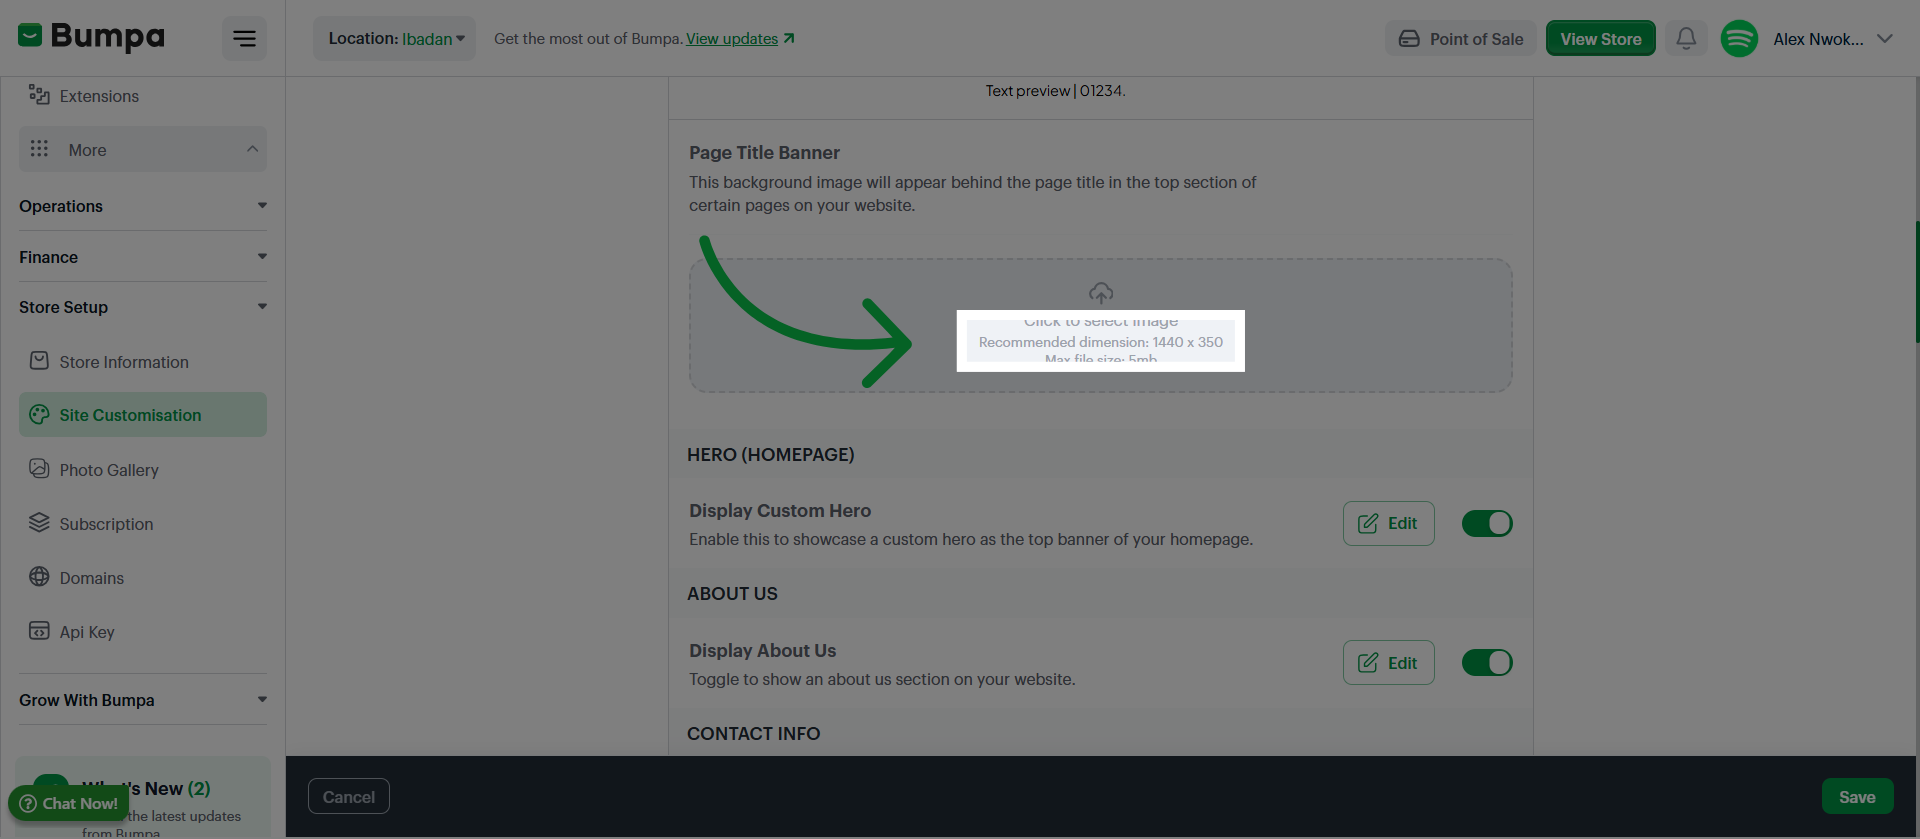Expand the Grow With Bumpa section
This screenshot has height=839, width=1920.
click(x=143, y=700)
